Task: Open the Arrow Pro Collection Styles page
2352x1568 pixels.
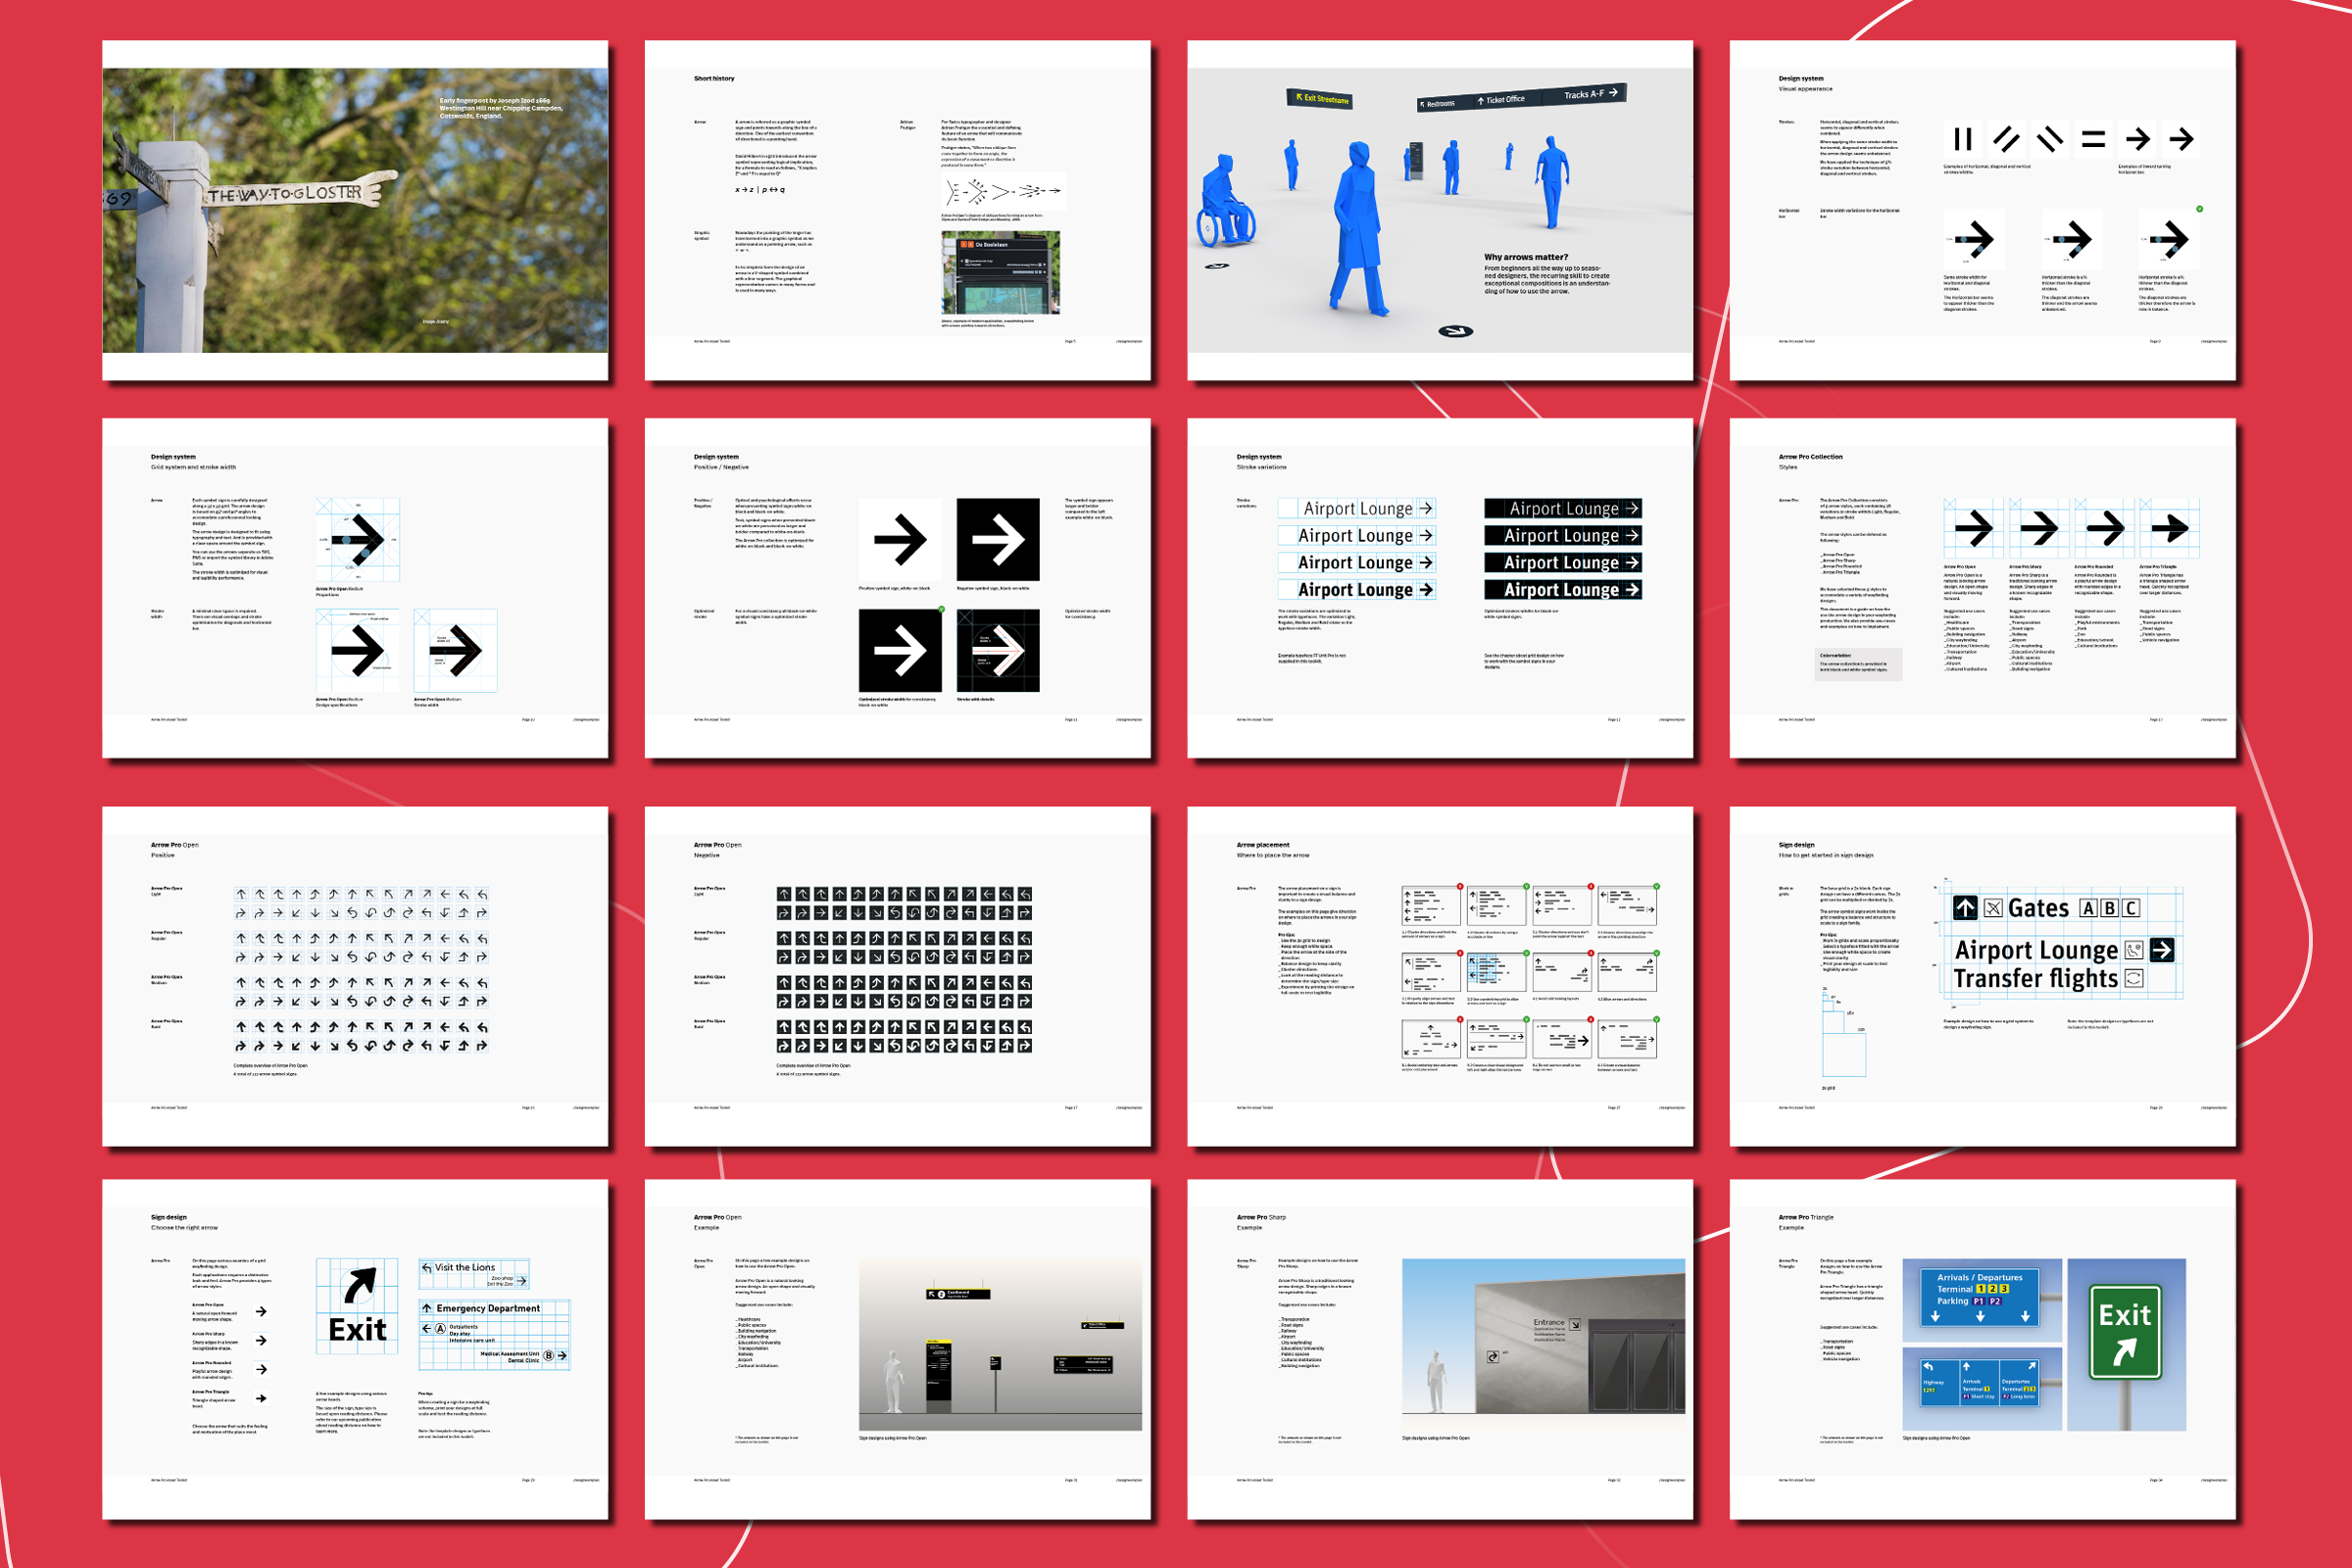Action: [x=1982, y=588]
